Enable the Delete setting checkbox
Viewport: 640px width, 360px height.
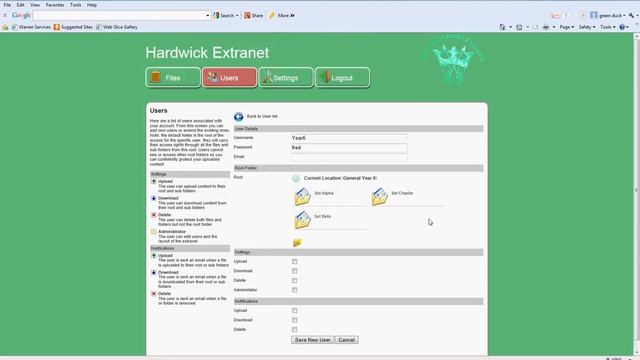click(295, 281)
